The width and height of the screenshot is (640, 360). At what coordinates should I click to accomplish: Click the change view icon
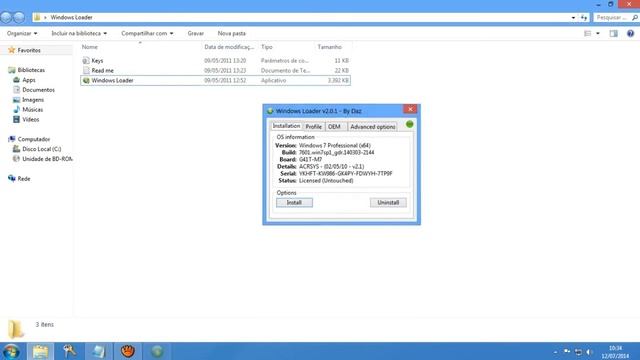click(588, 33)
